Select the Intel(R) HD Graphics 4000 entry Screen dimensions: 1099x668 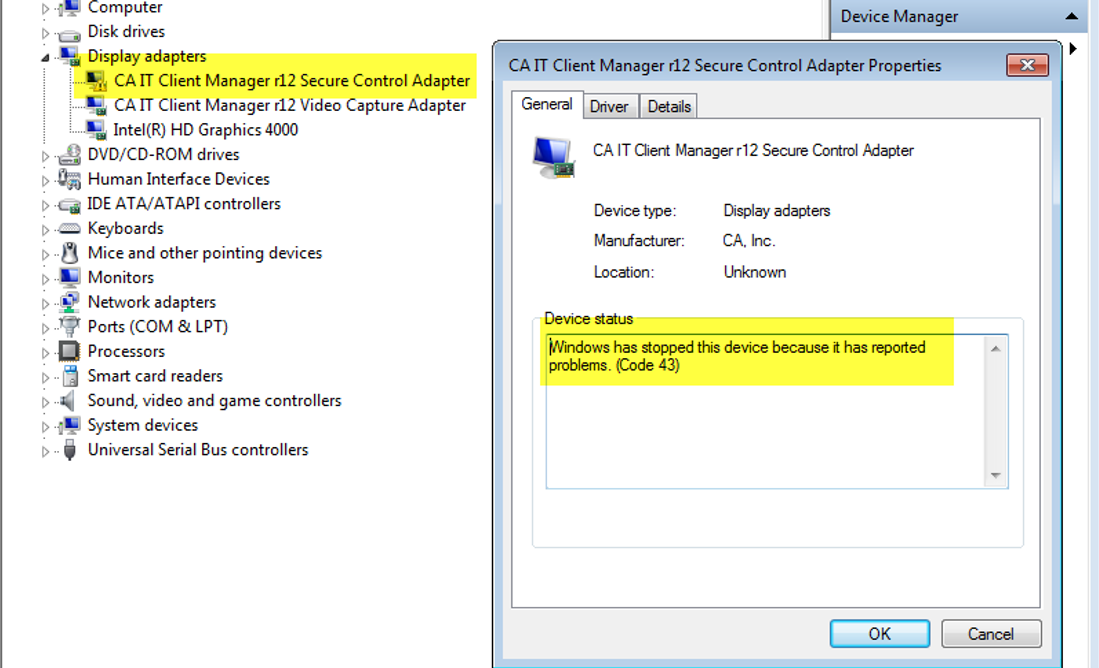pyautogui.click(x=205, y=130)
